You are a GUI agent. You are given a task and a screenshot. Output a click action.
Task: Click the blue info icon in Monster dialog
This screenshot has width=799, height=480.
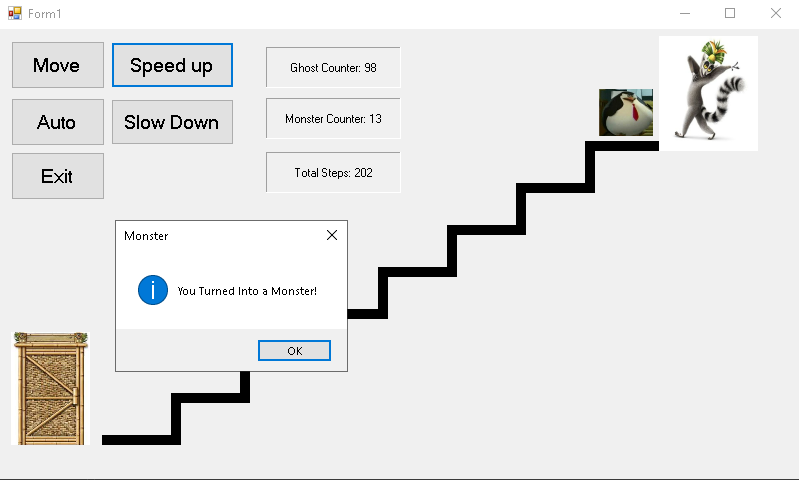point(152,291)
